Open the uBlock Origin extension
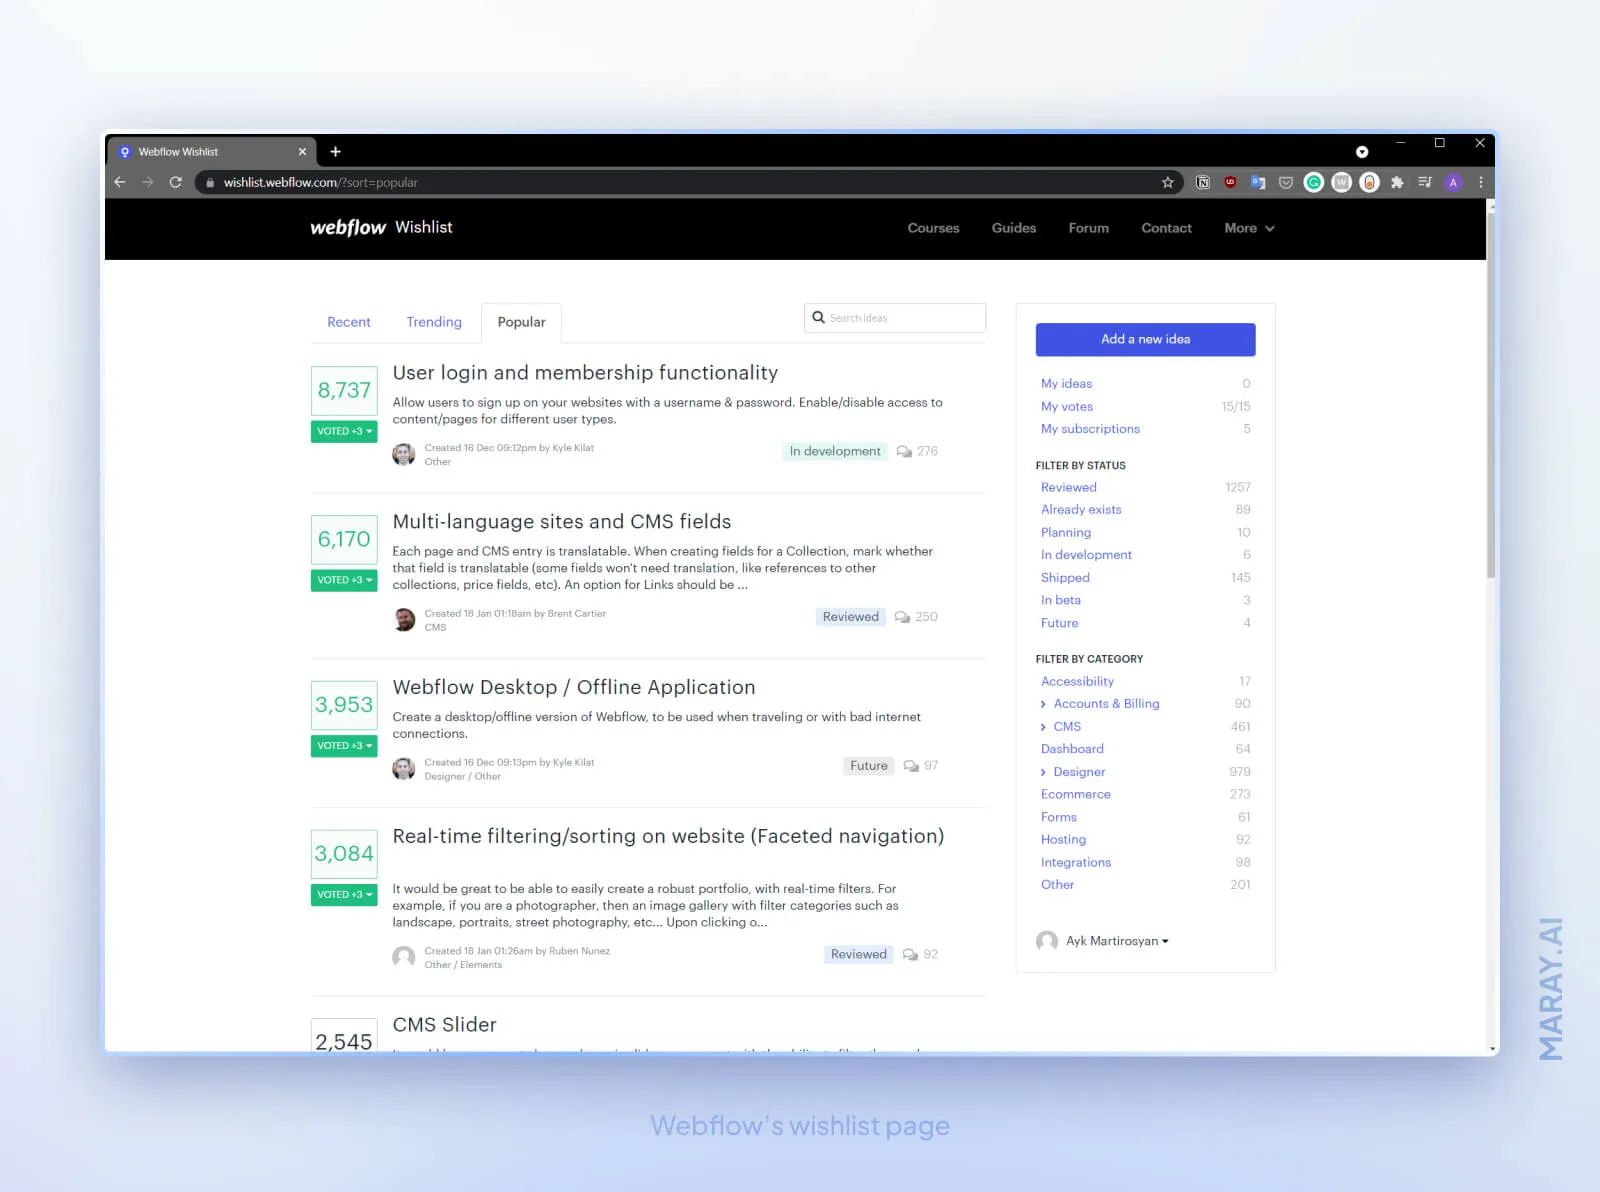Viewport: 1600px width, 1192px height. pos(1230,182)
